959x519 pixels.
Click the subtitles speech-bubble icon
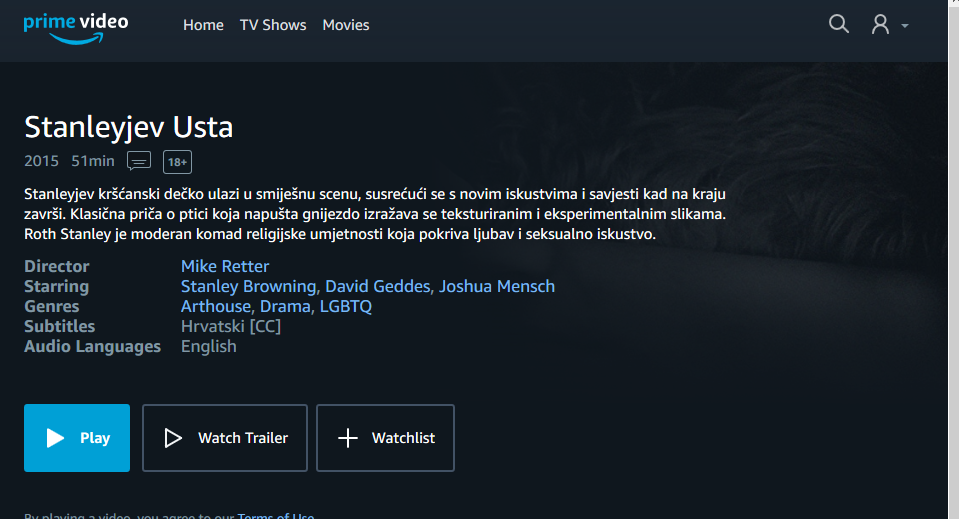pyautogui.click(x=139, y=161)
